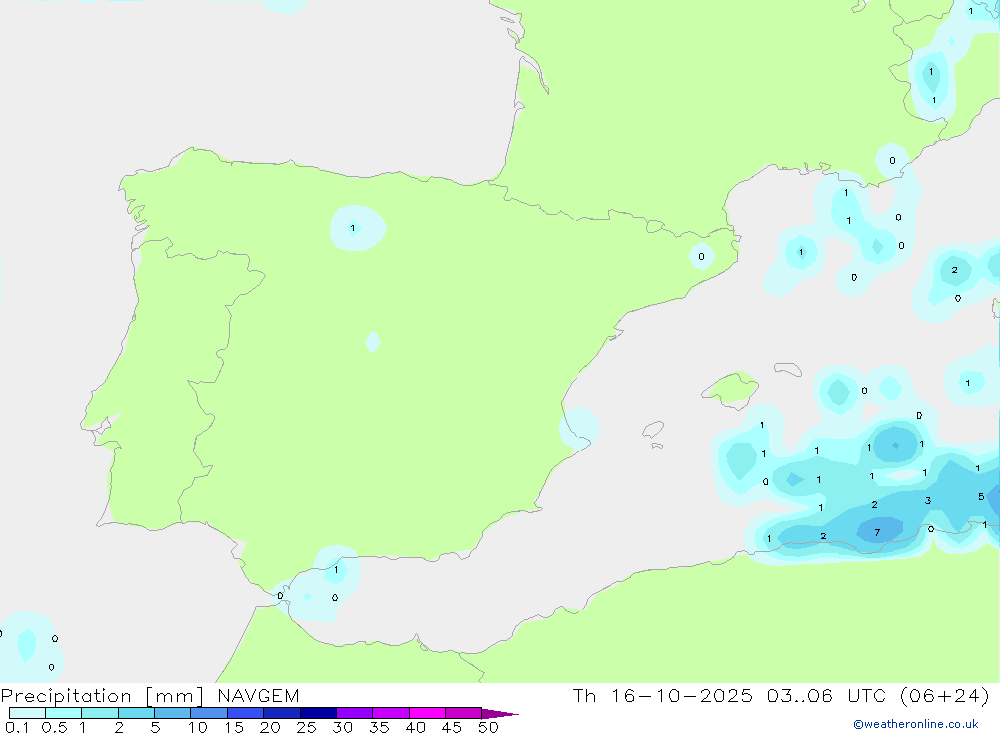The height and width of the screenshot is (733, 1000).
Task: Click the "30" legend scale label
Action: (343, 727)
